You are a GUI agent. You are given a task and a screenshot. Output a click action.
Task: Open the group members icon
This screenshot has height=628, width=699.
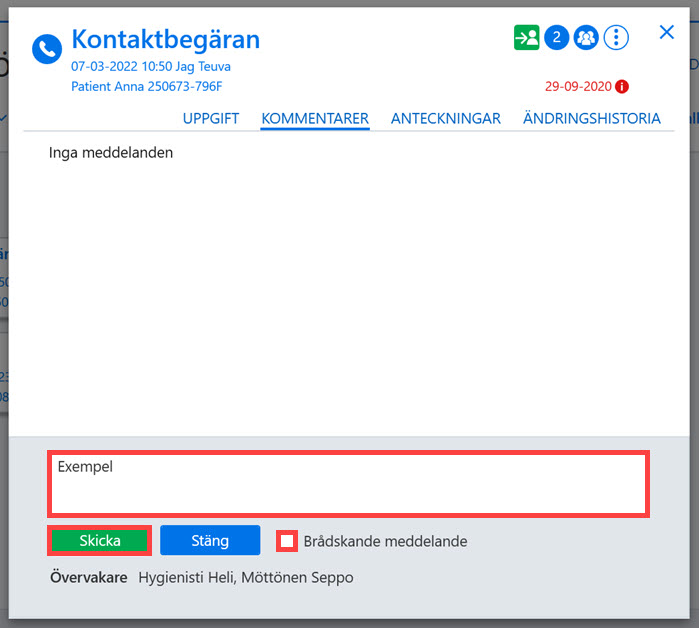586,37
